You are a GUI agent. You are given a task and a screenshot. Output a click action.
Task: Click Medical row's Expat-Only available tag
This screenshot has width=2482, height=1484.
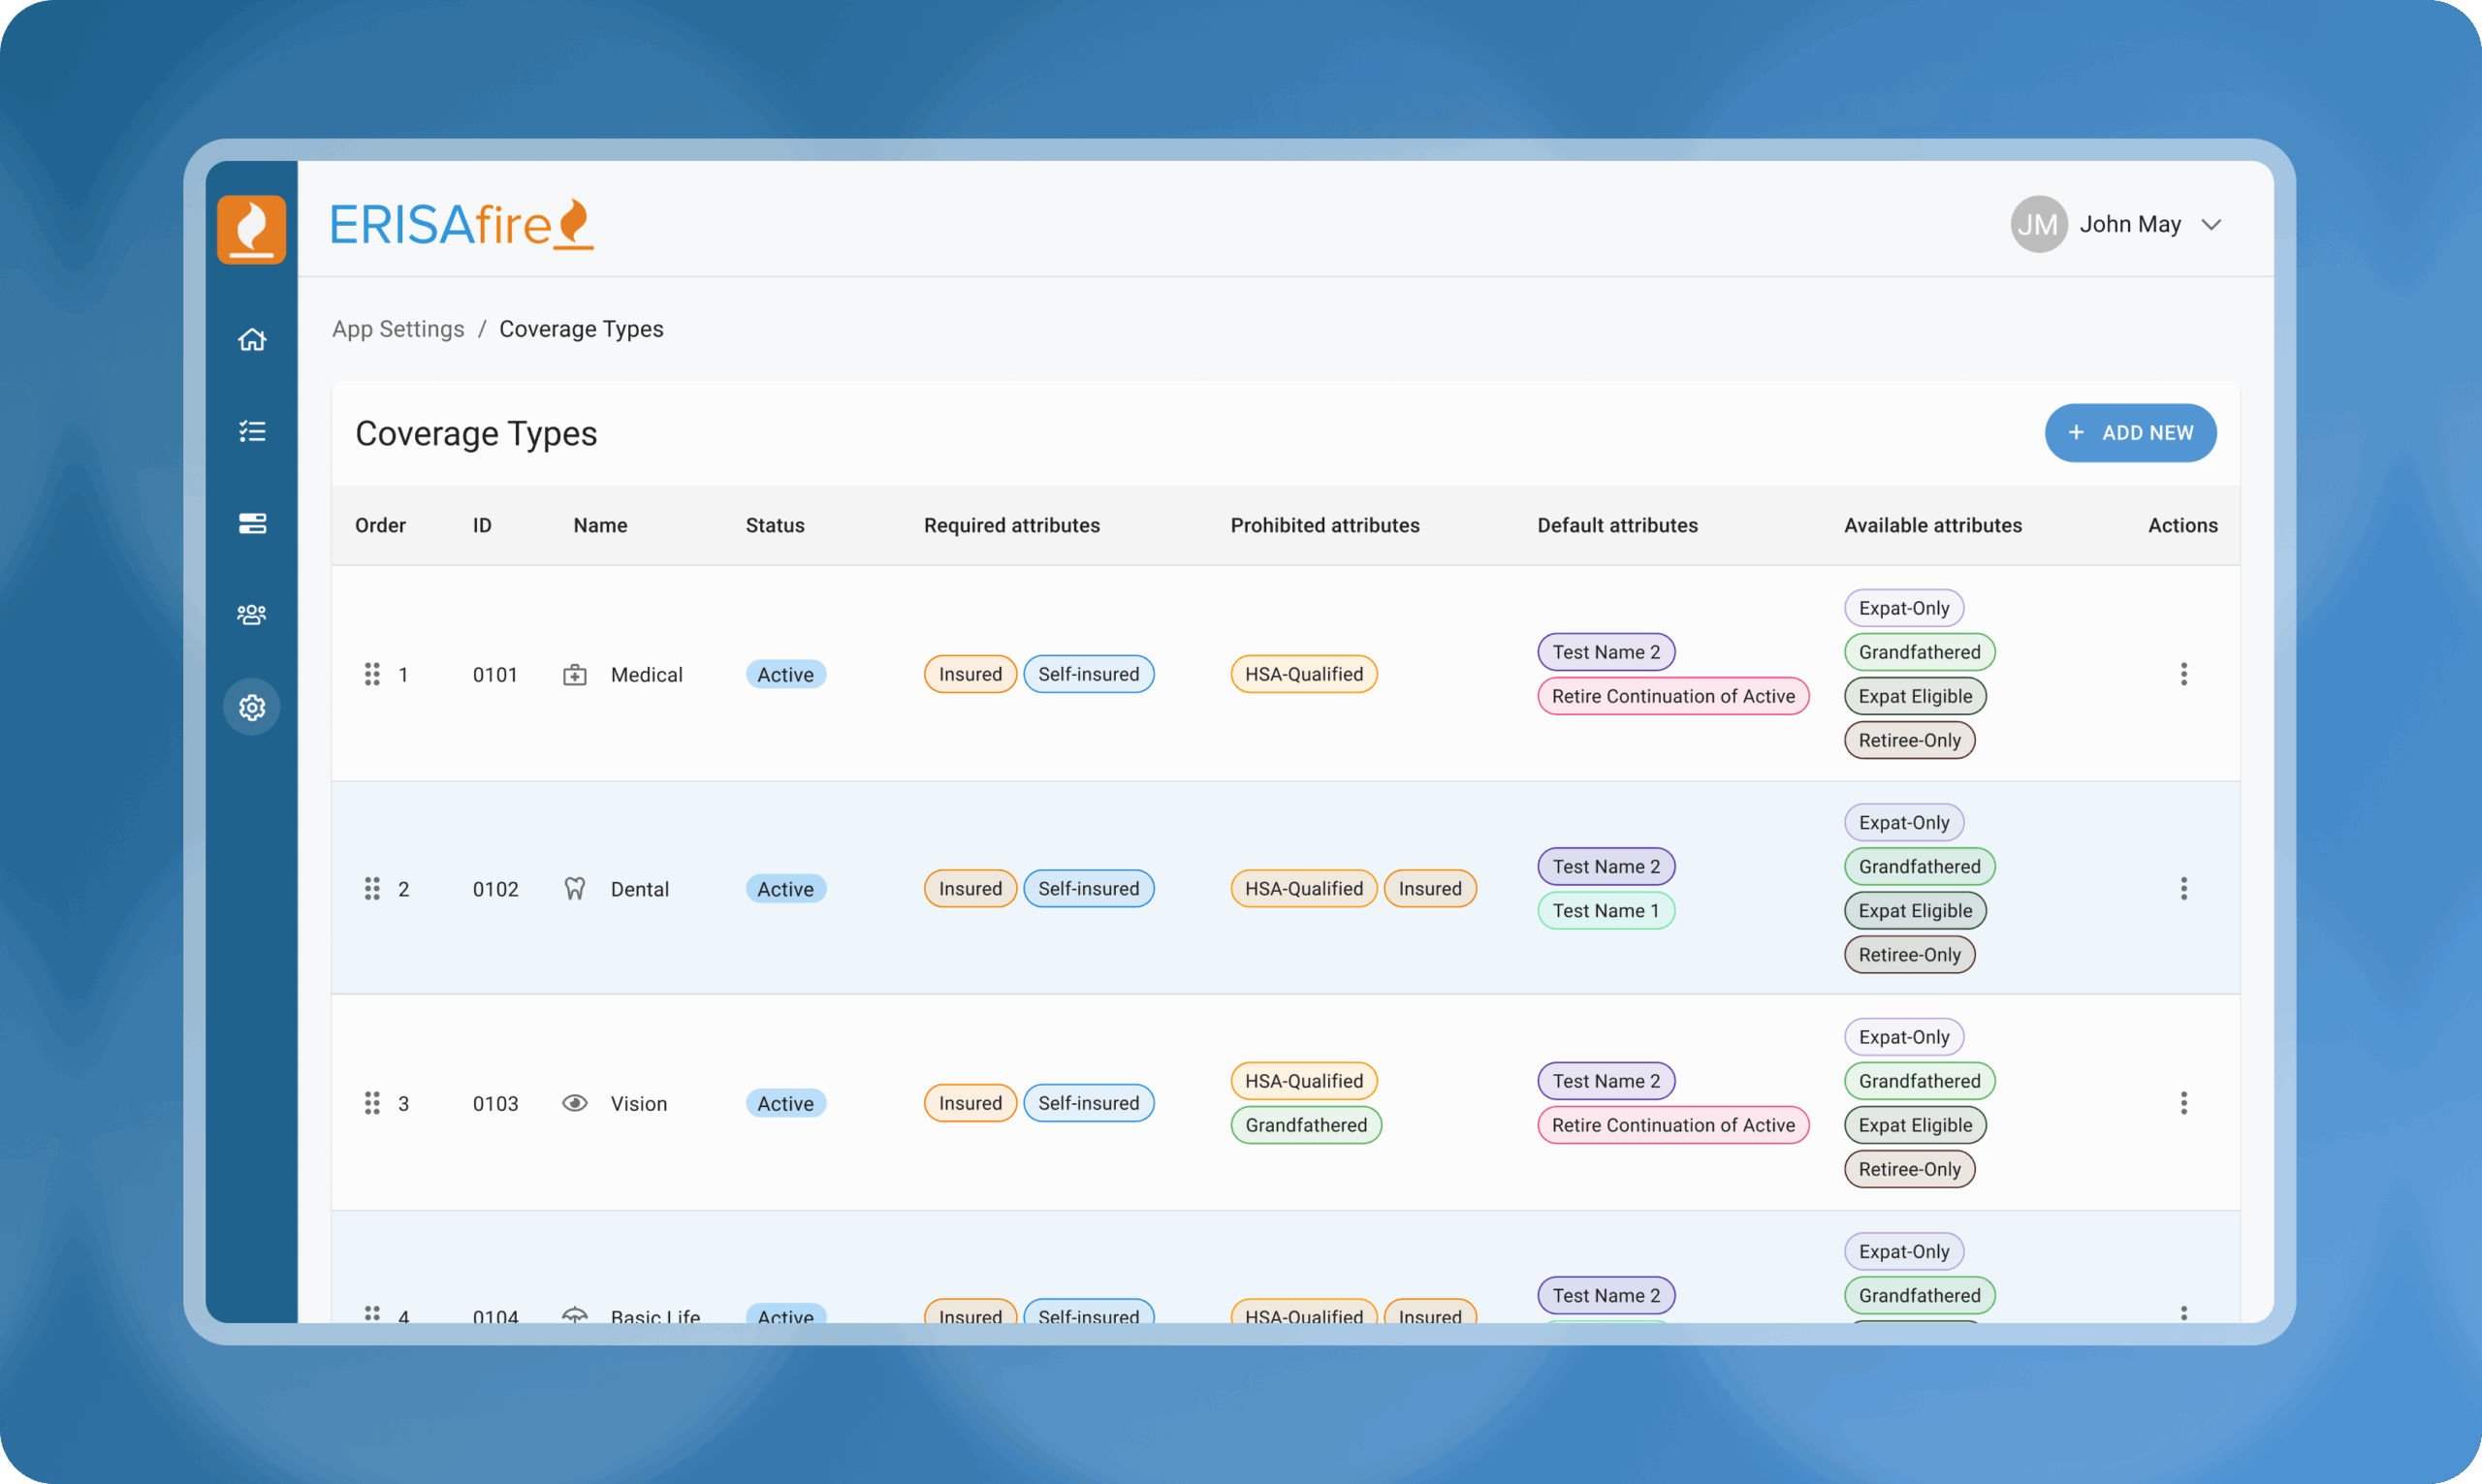coord(1904,608)
